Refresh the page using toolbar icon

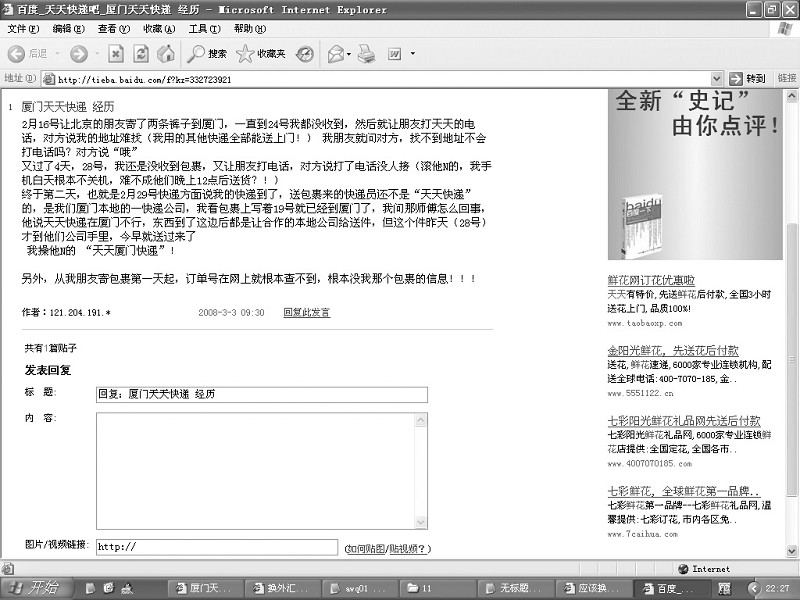click(x=140, y=53)
